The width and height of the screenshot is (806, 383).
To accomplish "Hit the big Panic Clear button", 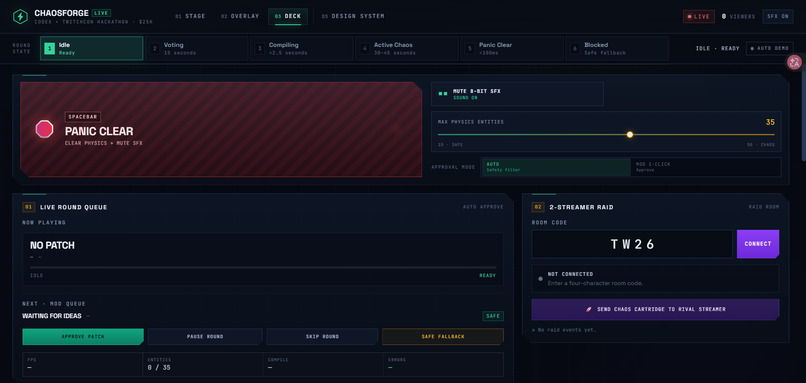I will click(x=221, y=129).
